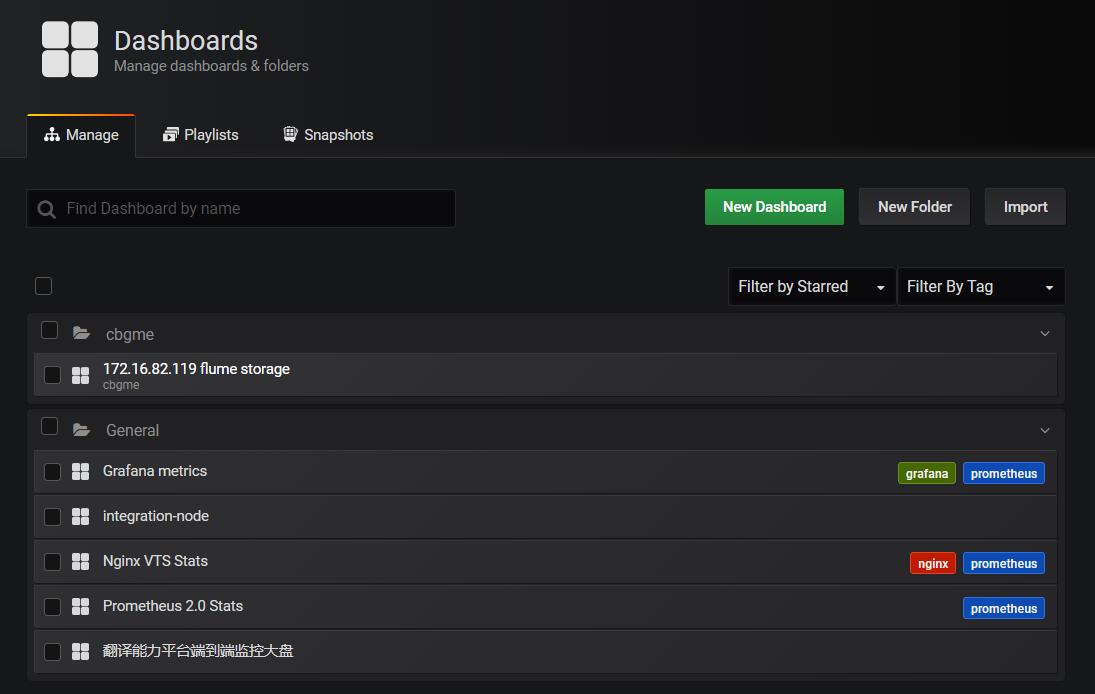Viewport: 1095px width, 694px height.
Task: Select the blue prometheus tag on Nginx VTS Stats
Action: (x=1003, y=562)
